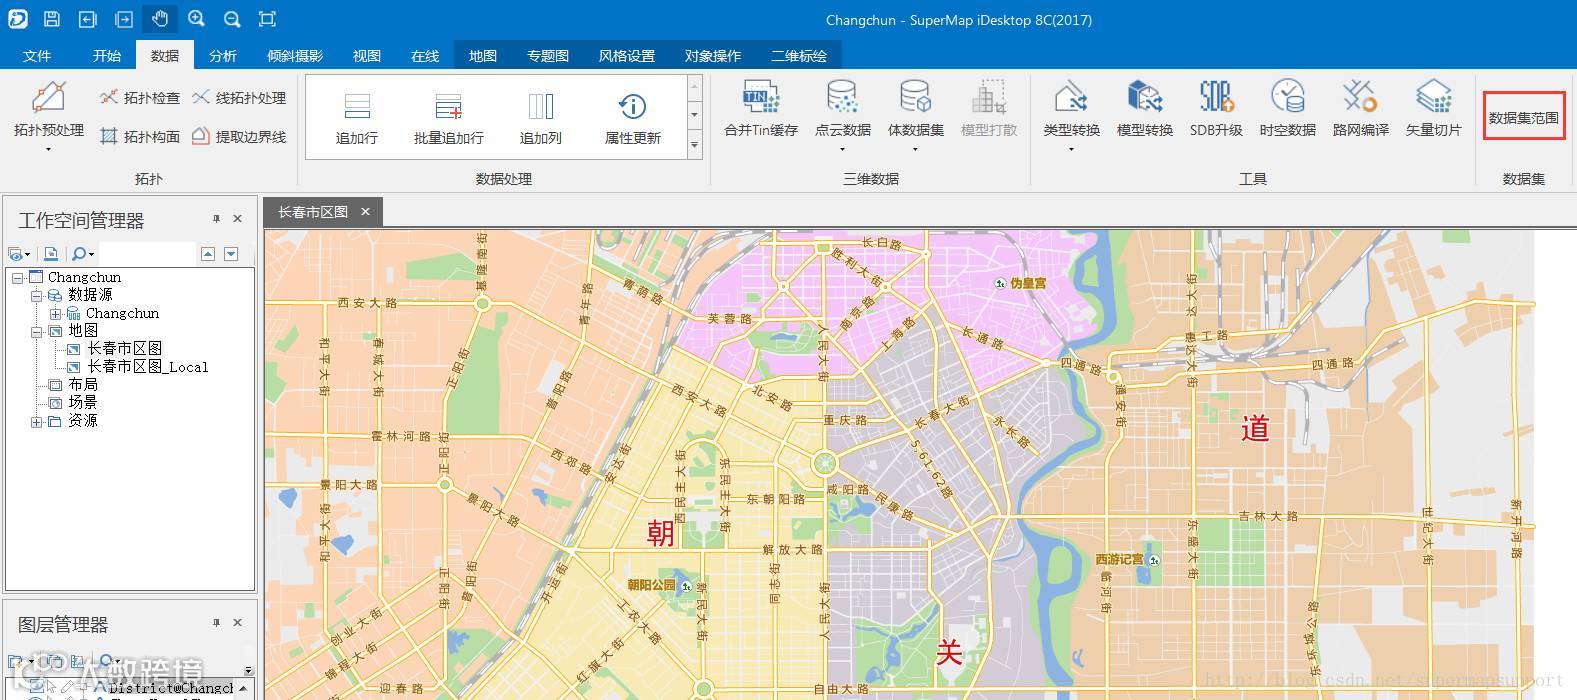Click the data processing gallery down arrow

point(694,115)
